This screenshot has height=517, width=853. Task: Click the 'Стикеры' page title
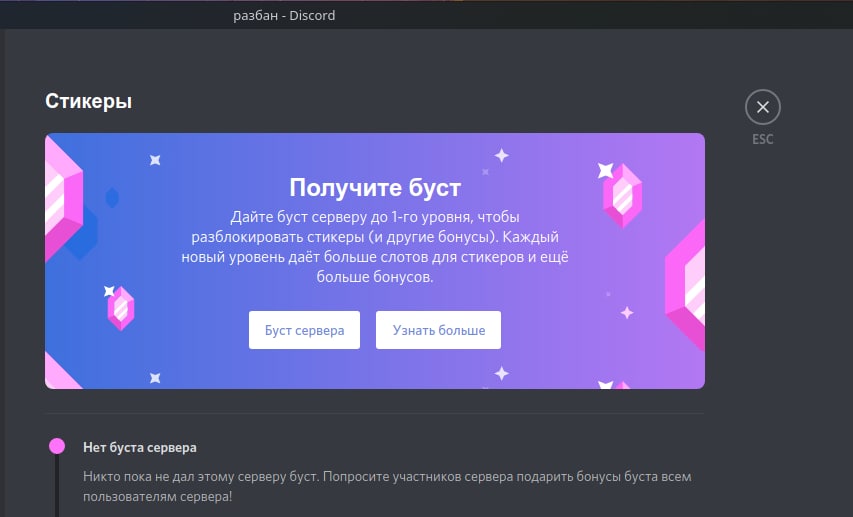click(x=89, y=101)
